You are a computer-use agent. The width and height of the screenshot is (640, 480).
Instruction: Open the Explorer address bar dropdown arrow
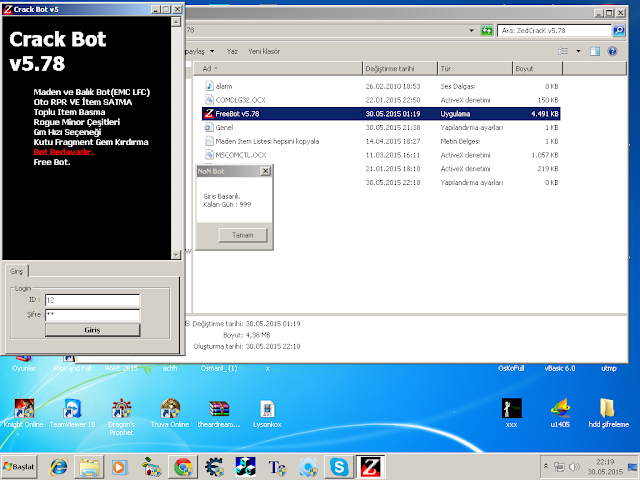pos(471,30)
